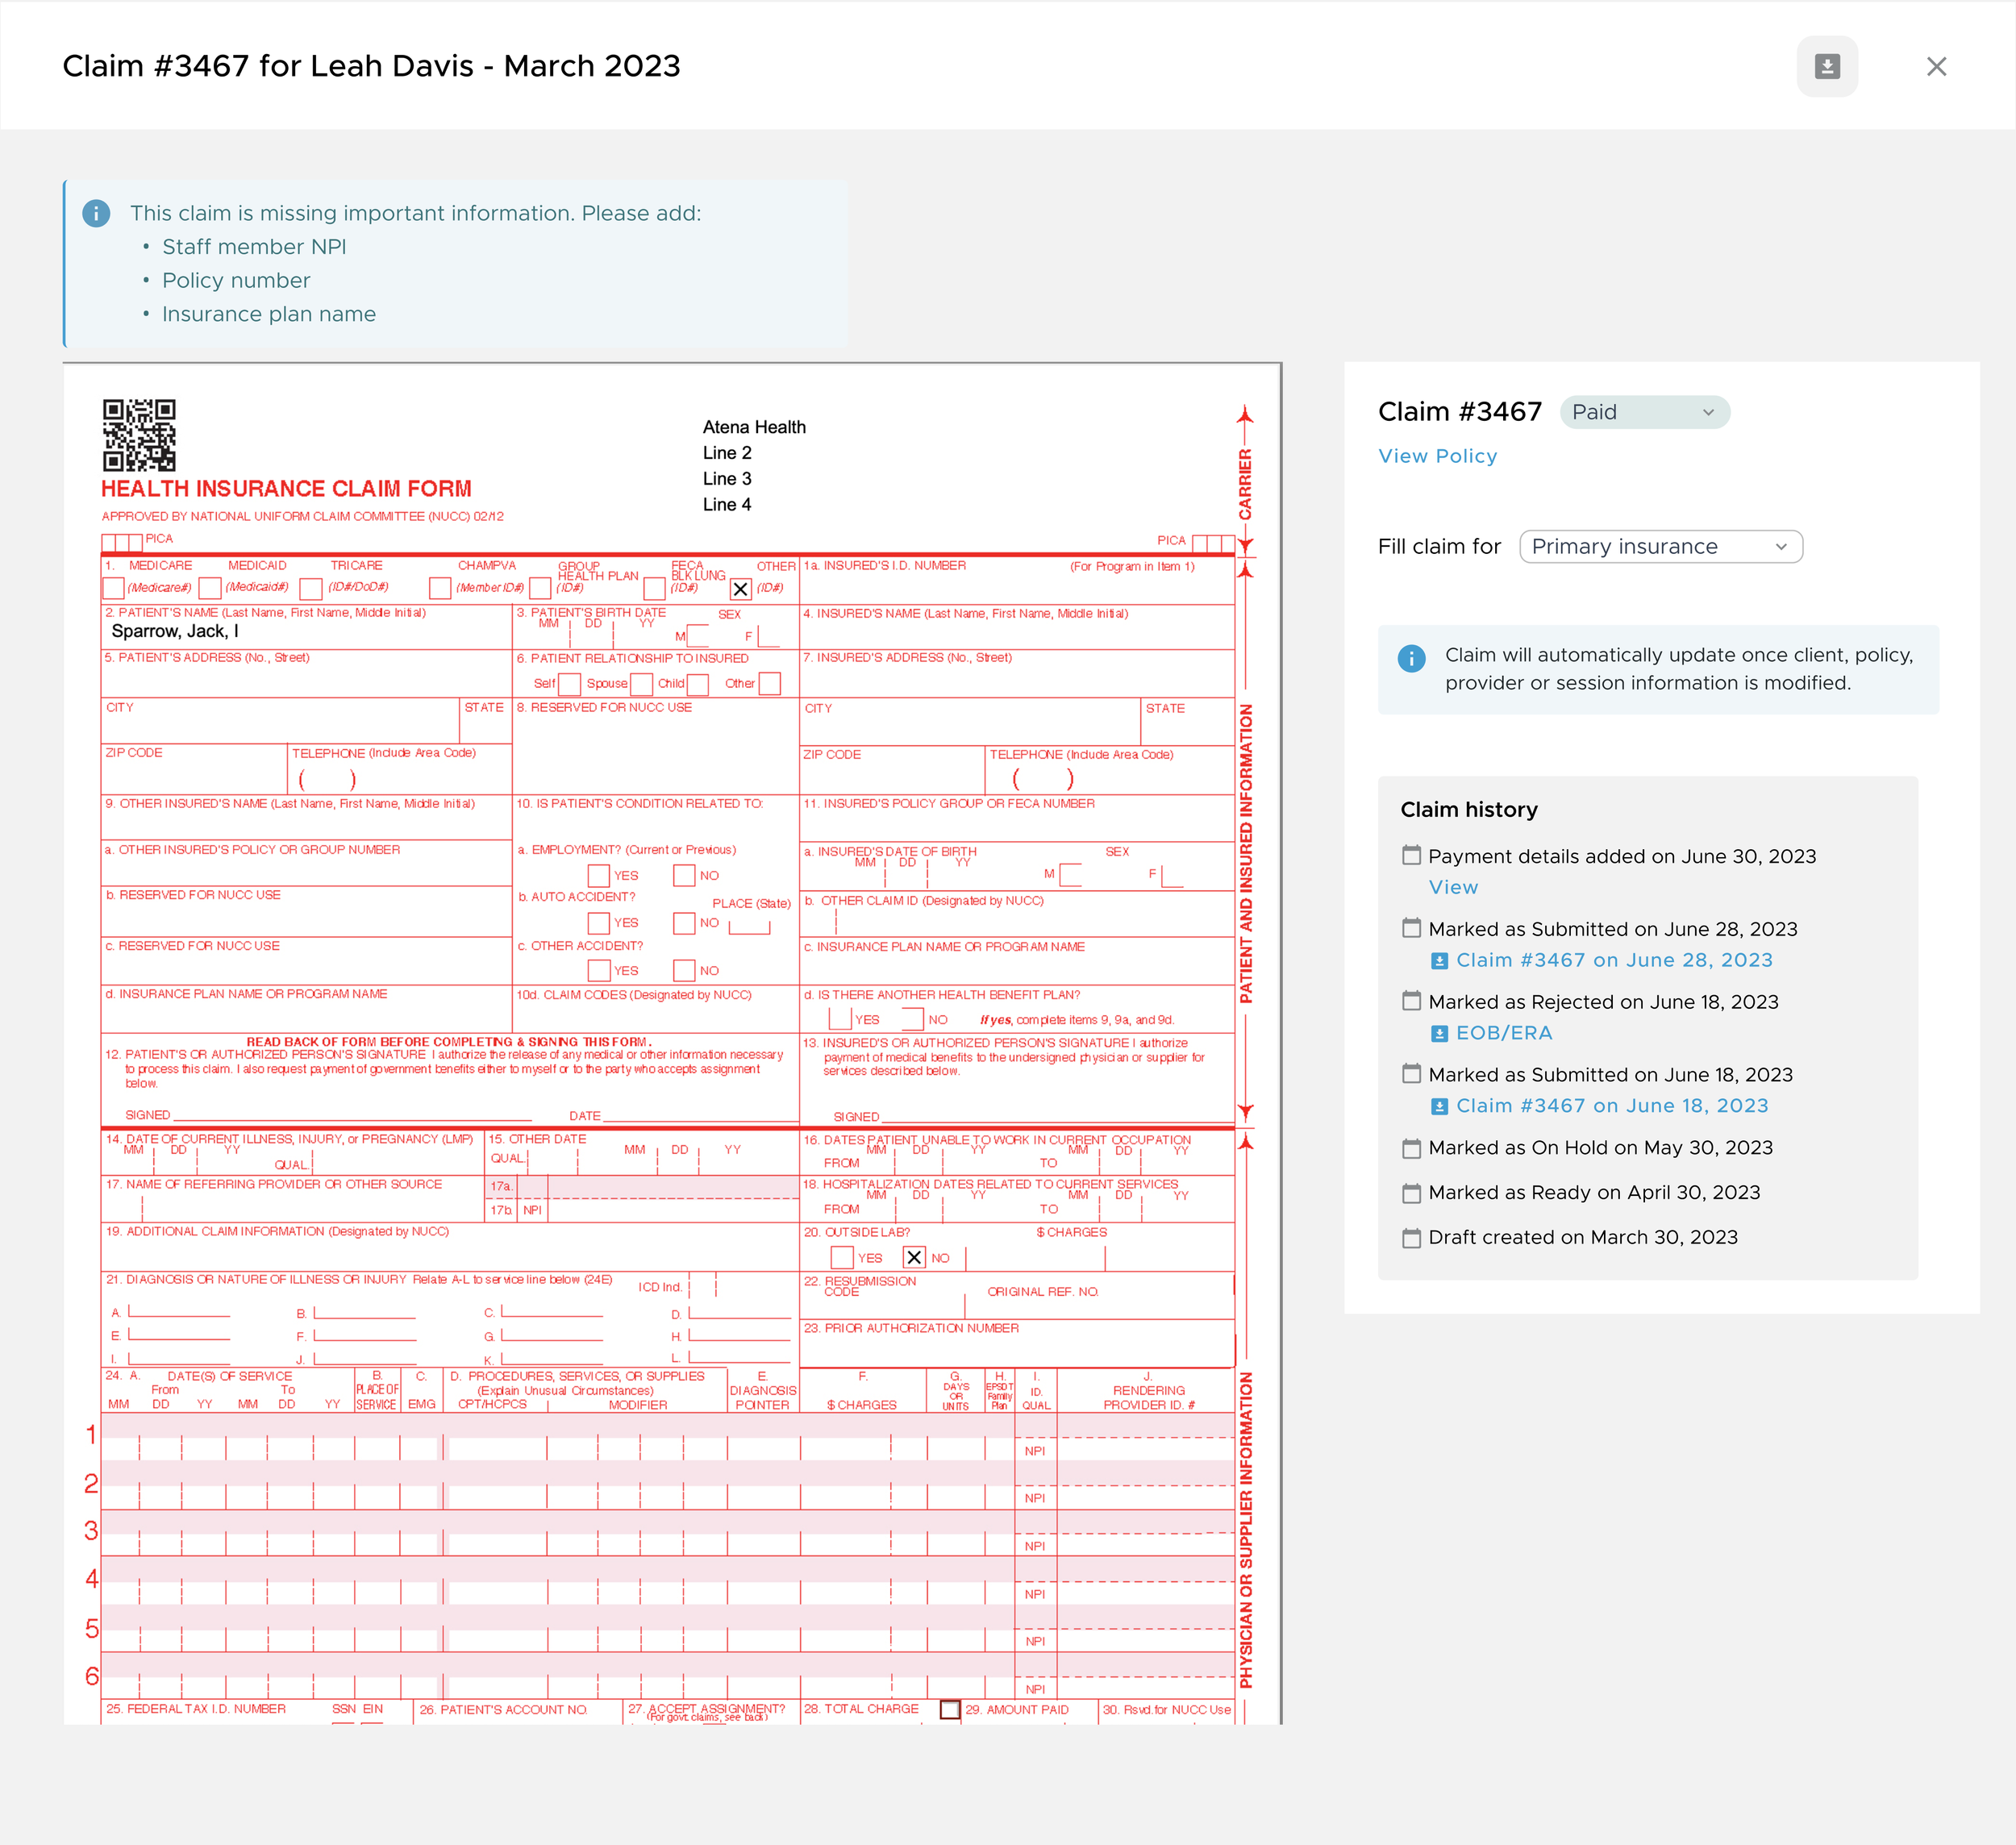Click calendar icon next to Payment details added
2016x1845 pixels.
(1411, 855)
